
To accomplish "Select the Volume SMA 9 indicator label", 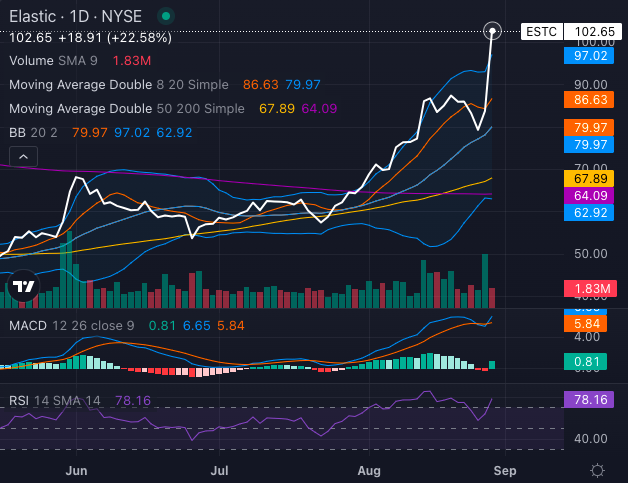I will coord(53,60).
